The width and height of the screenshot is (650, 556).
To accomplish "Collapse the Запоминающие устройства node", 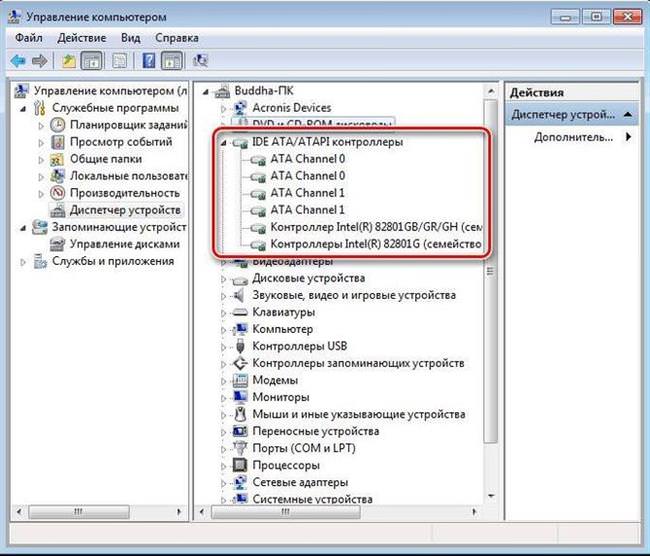I will pyautogui.click(x=23, y=228).
